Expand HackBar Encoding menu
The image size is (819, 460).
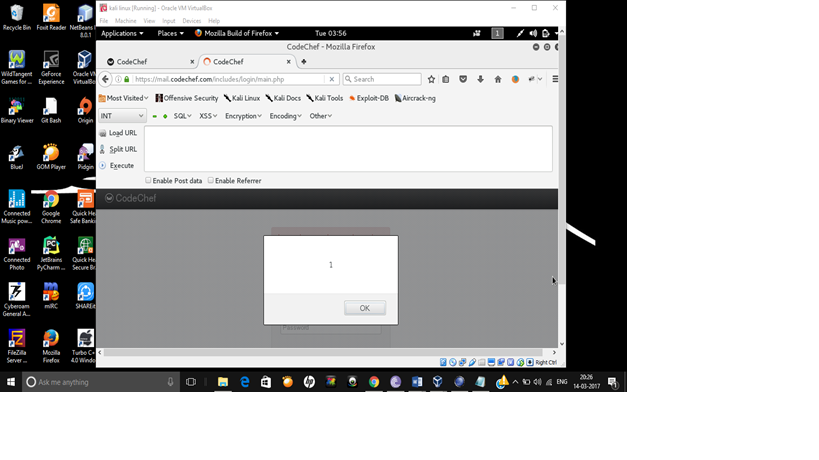(x=285, y=116)
